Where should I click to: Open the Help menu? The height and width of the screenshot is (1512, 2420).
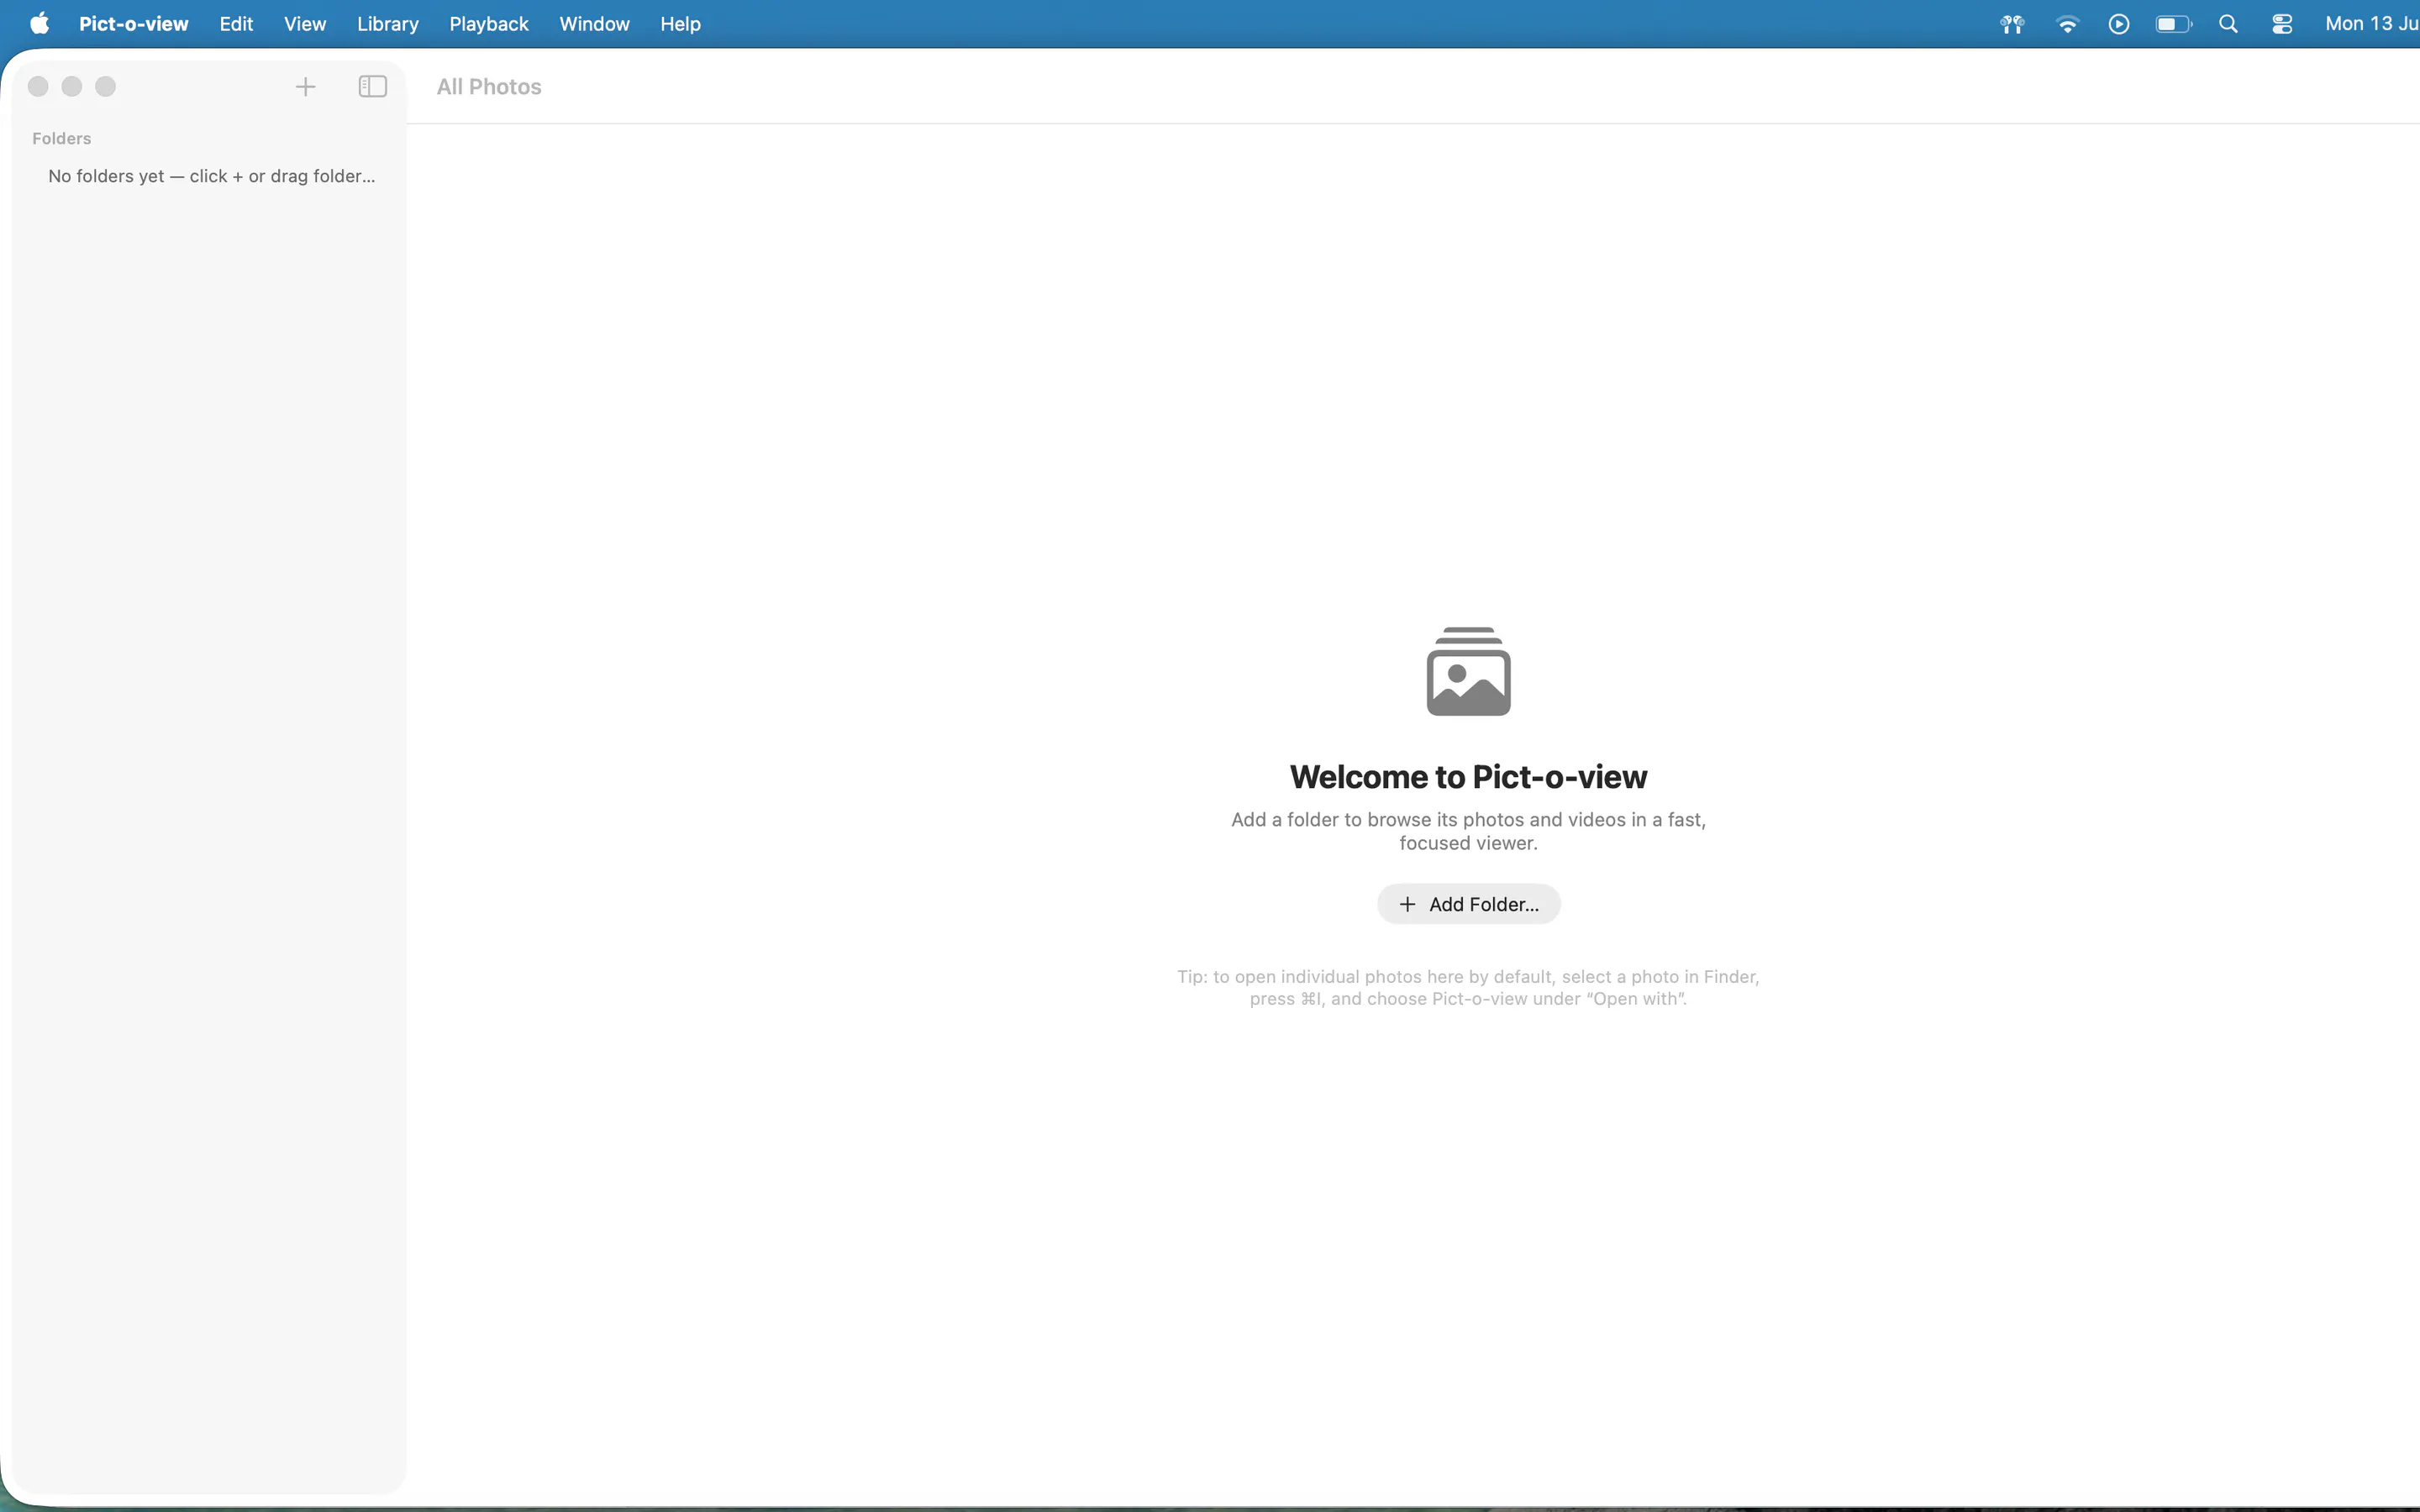pos(680,23)
